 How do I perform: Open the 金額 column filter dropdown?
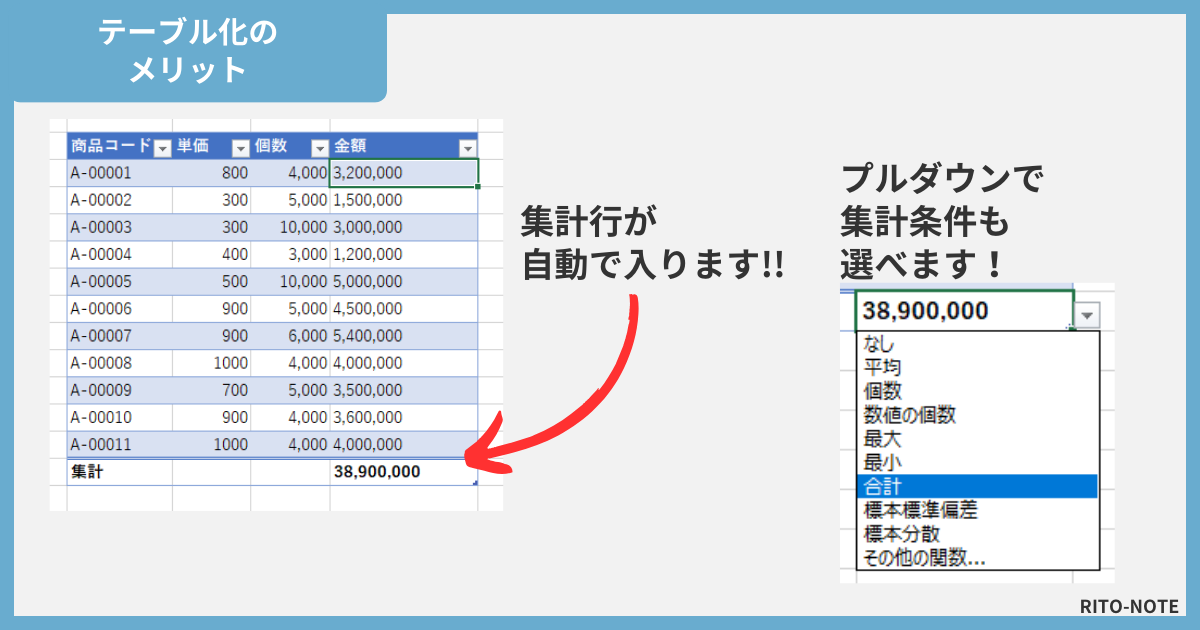click(x=467, y=148)
